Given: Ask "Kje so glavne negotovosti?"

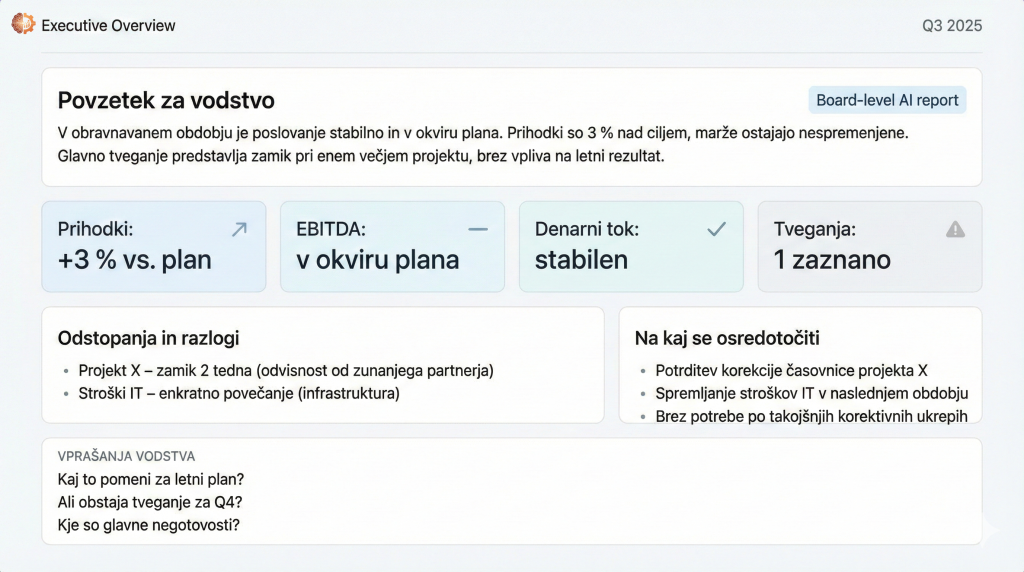Looking at the screenshot, I should pos(149,524).
